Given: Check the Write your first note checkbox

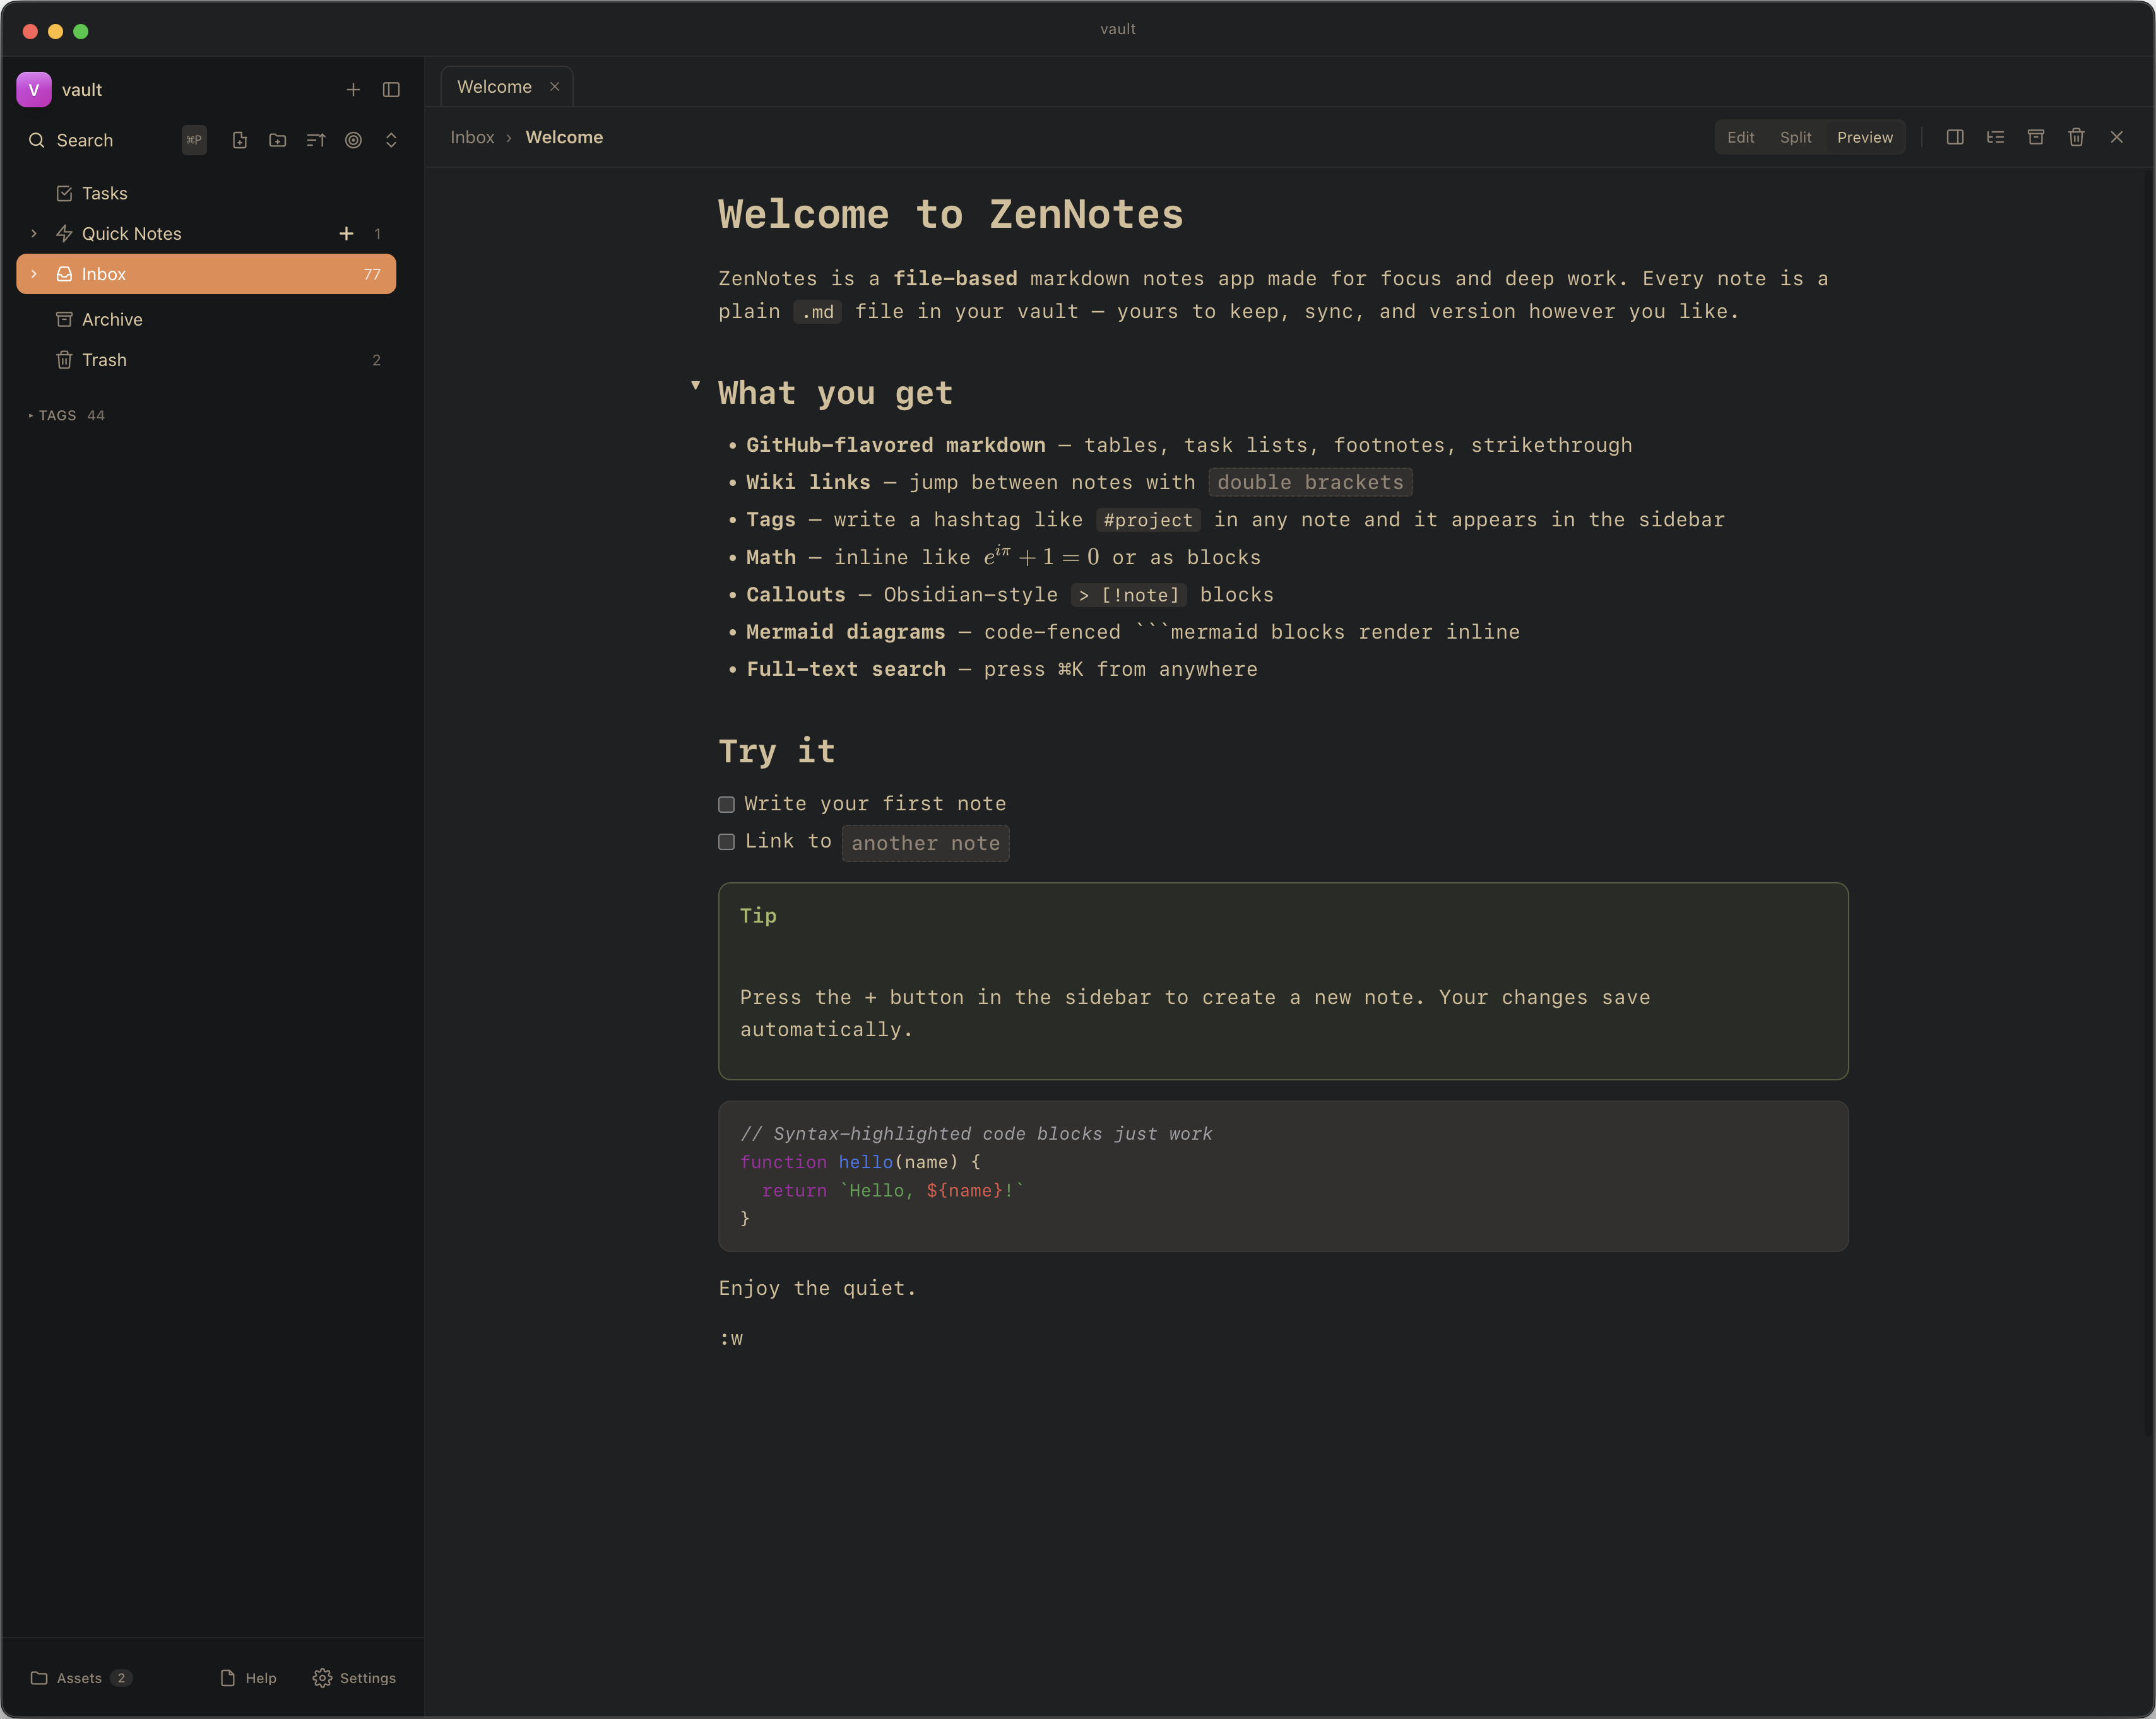Looking at the screenshot, I should (725, 804).
